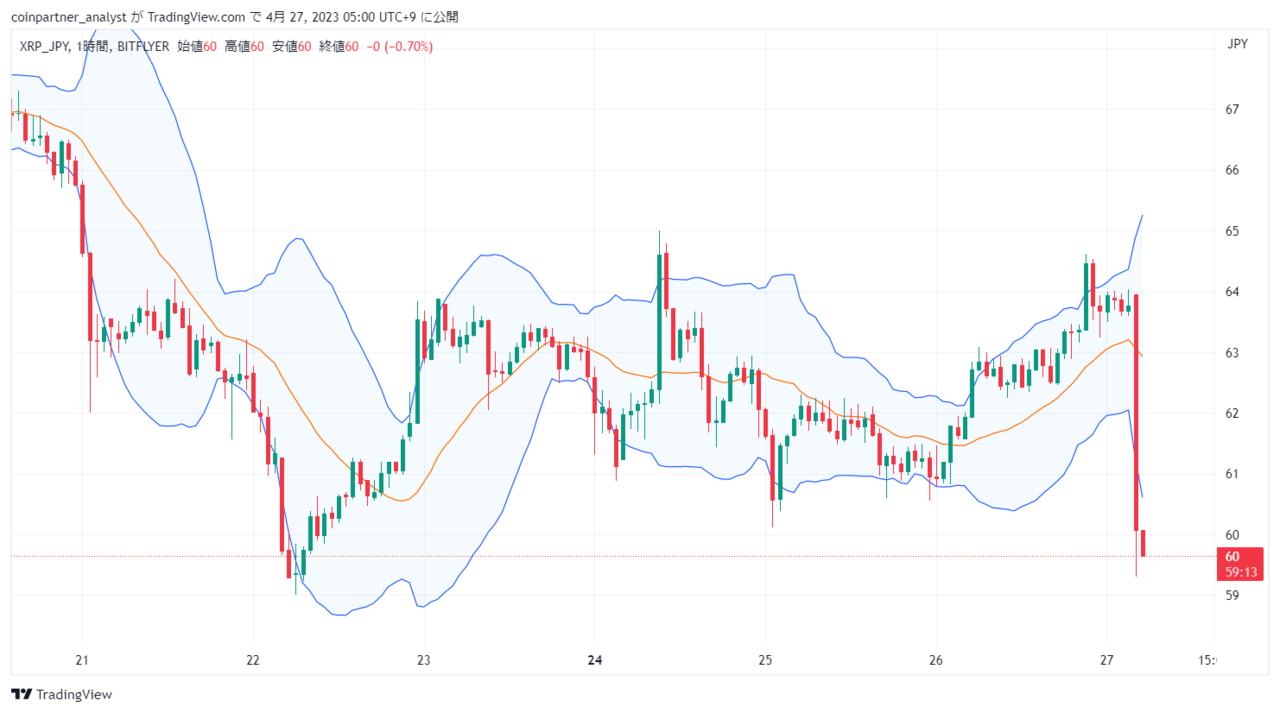Select the red current price tag showing 60

tap(1240, 564)
